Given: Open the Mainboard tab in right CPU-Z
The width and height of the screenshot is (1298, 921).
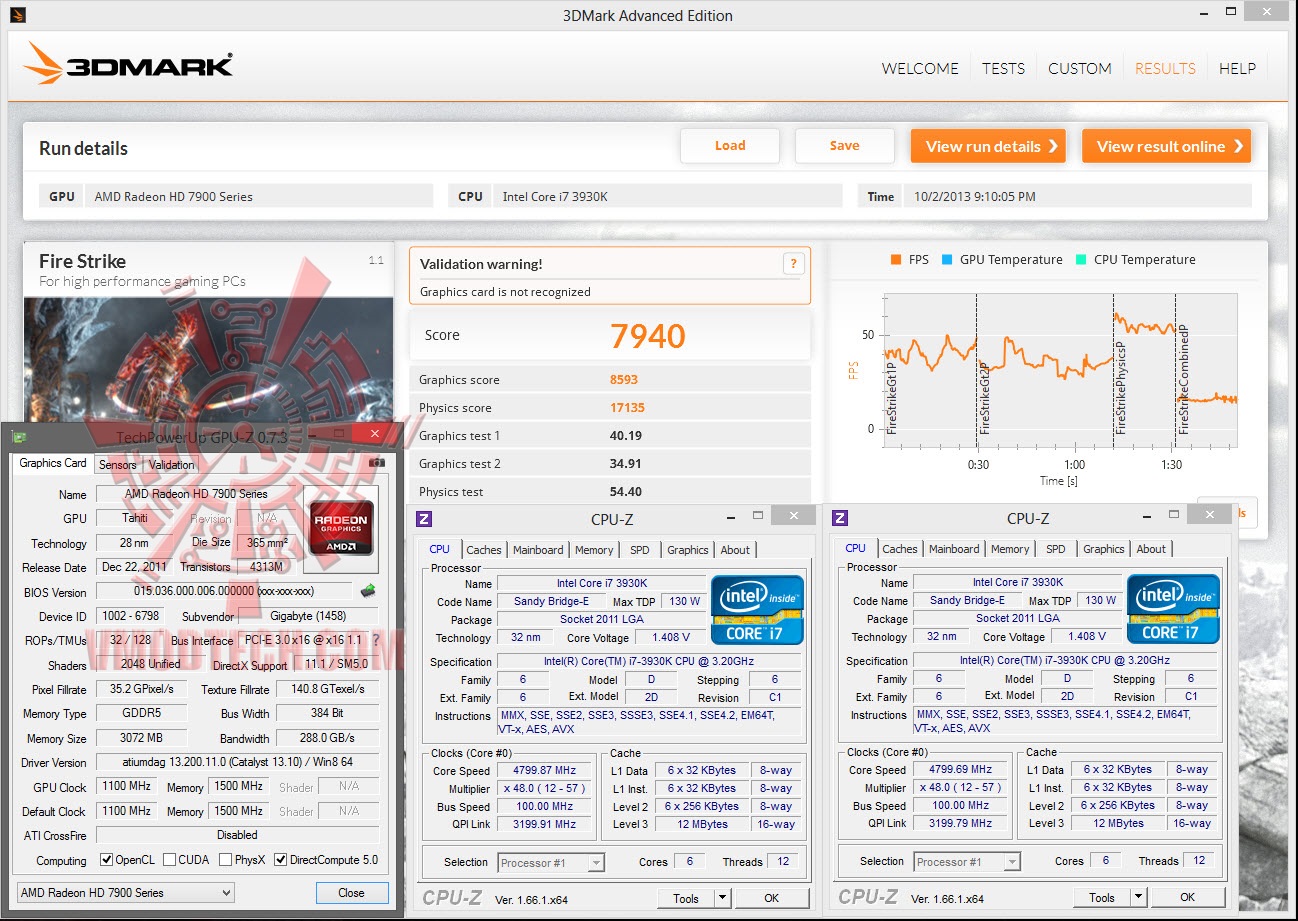Looking at the screenshot, I should [x=954, y=549].
